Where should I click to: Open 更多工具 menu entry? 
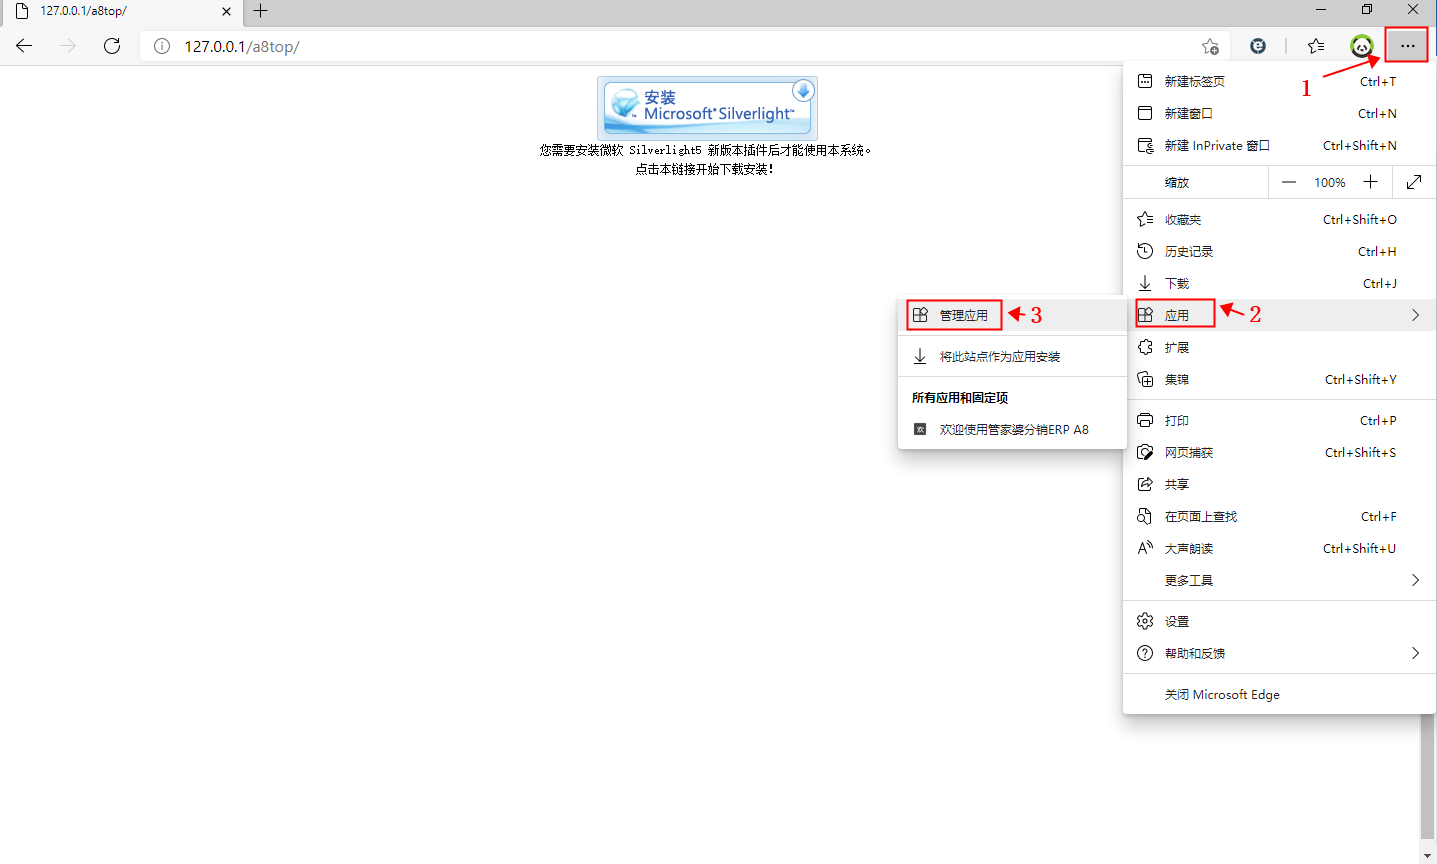coord(1279,580)
